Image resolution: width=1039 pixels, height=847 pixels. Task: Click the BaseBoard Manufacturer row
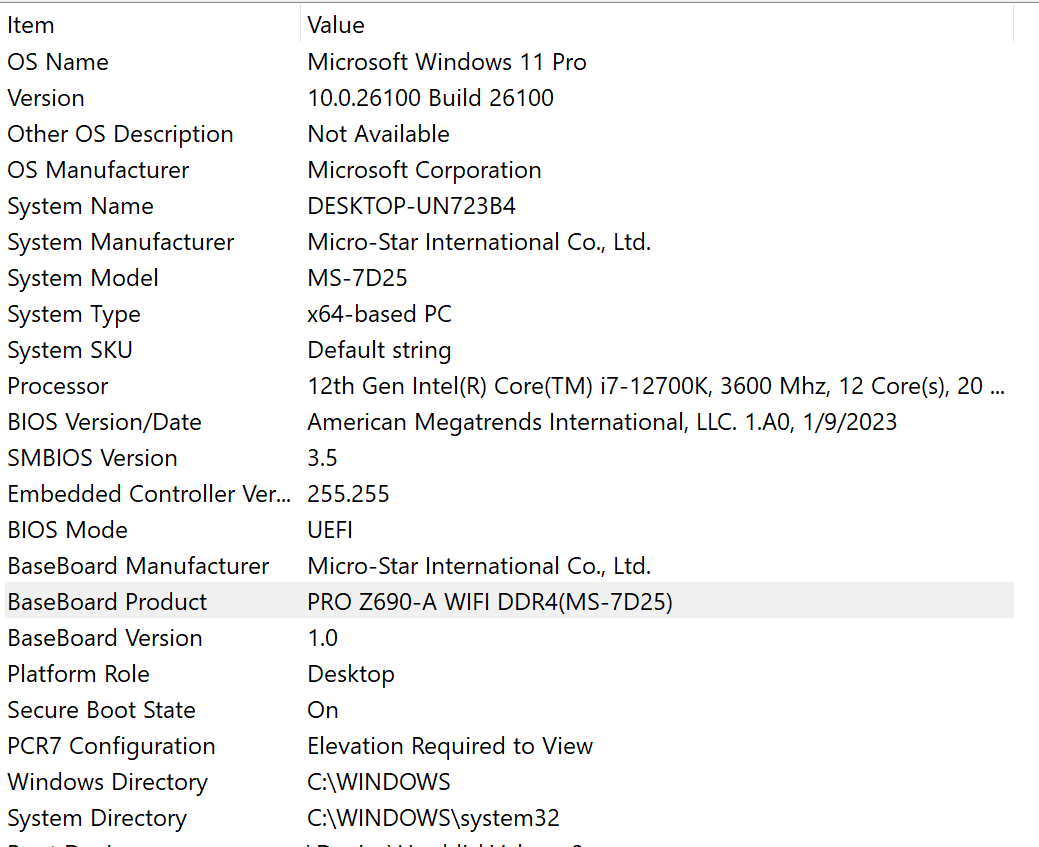138,566
